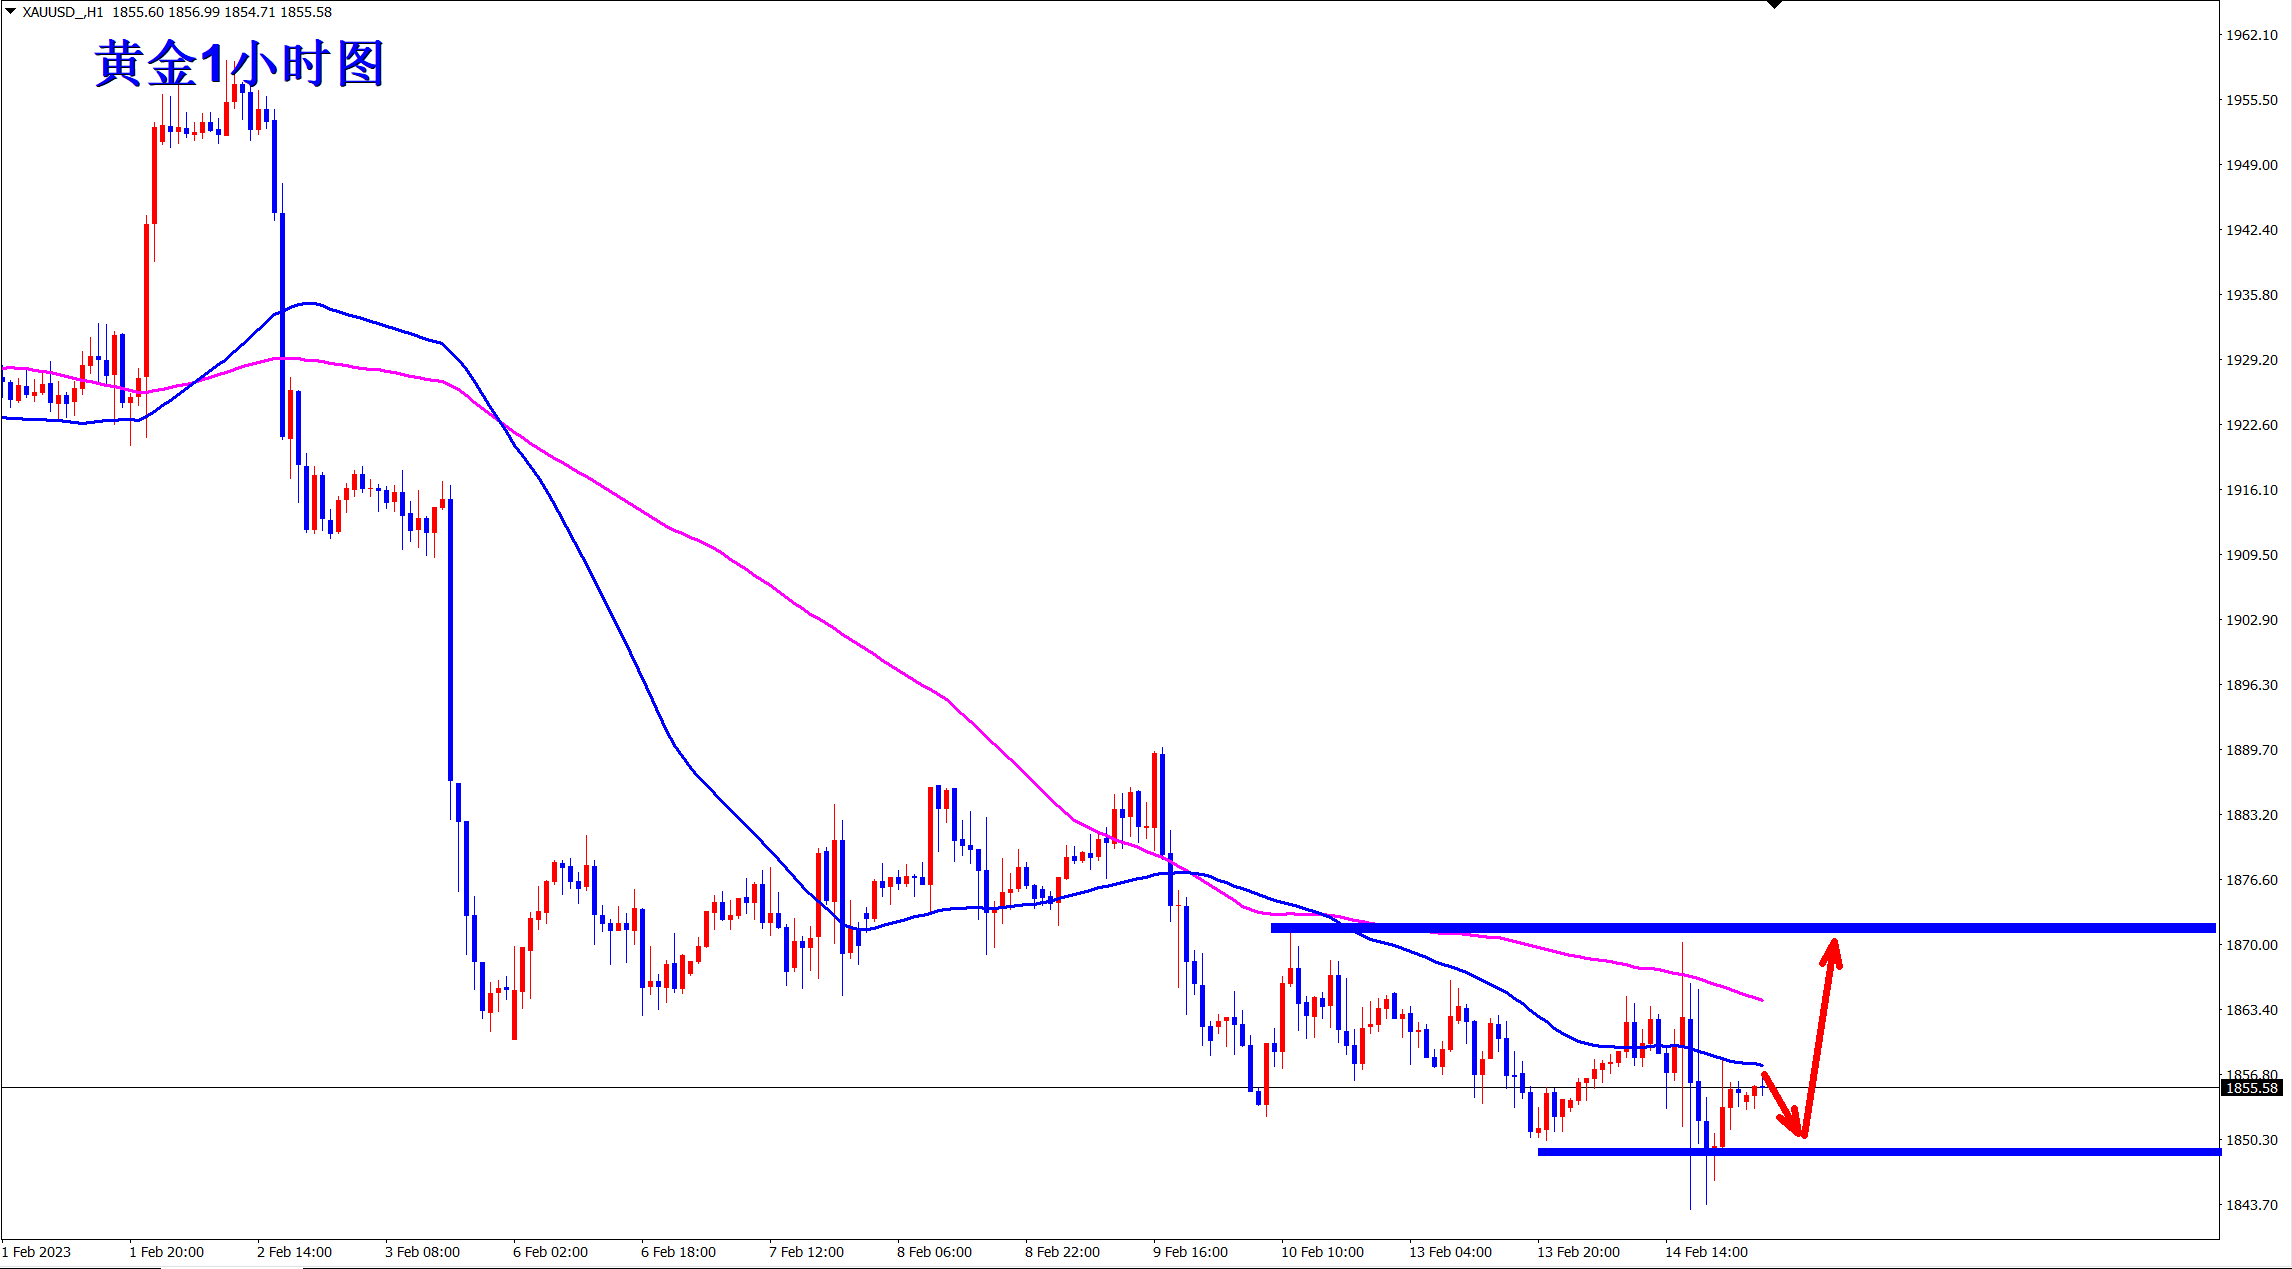Click the 1 Feb 2023 date label
This screenshot has width=2292, height=1269.
click(36, 1252)
